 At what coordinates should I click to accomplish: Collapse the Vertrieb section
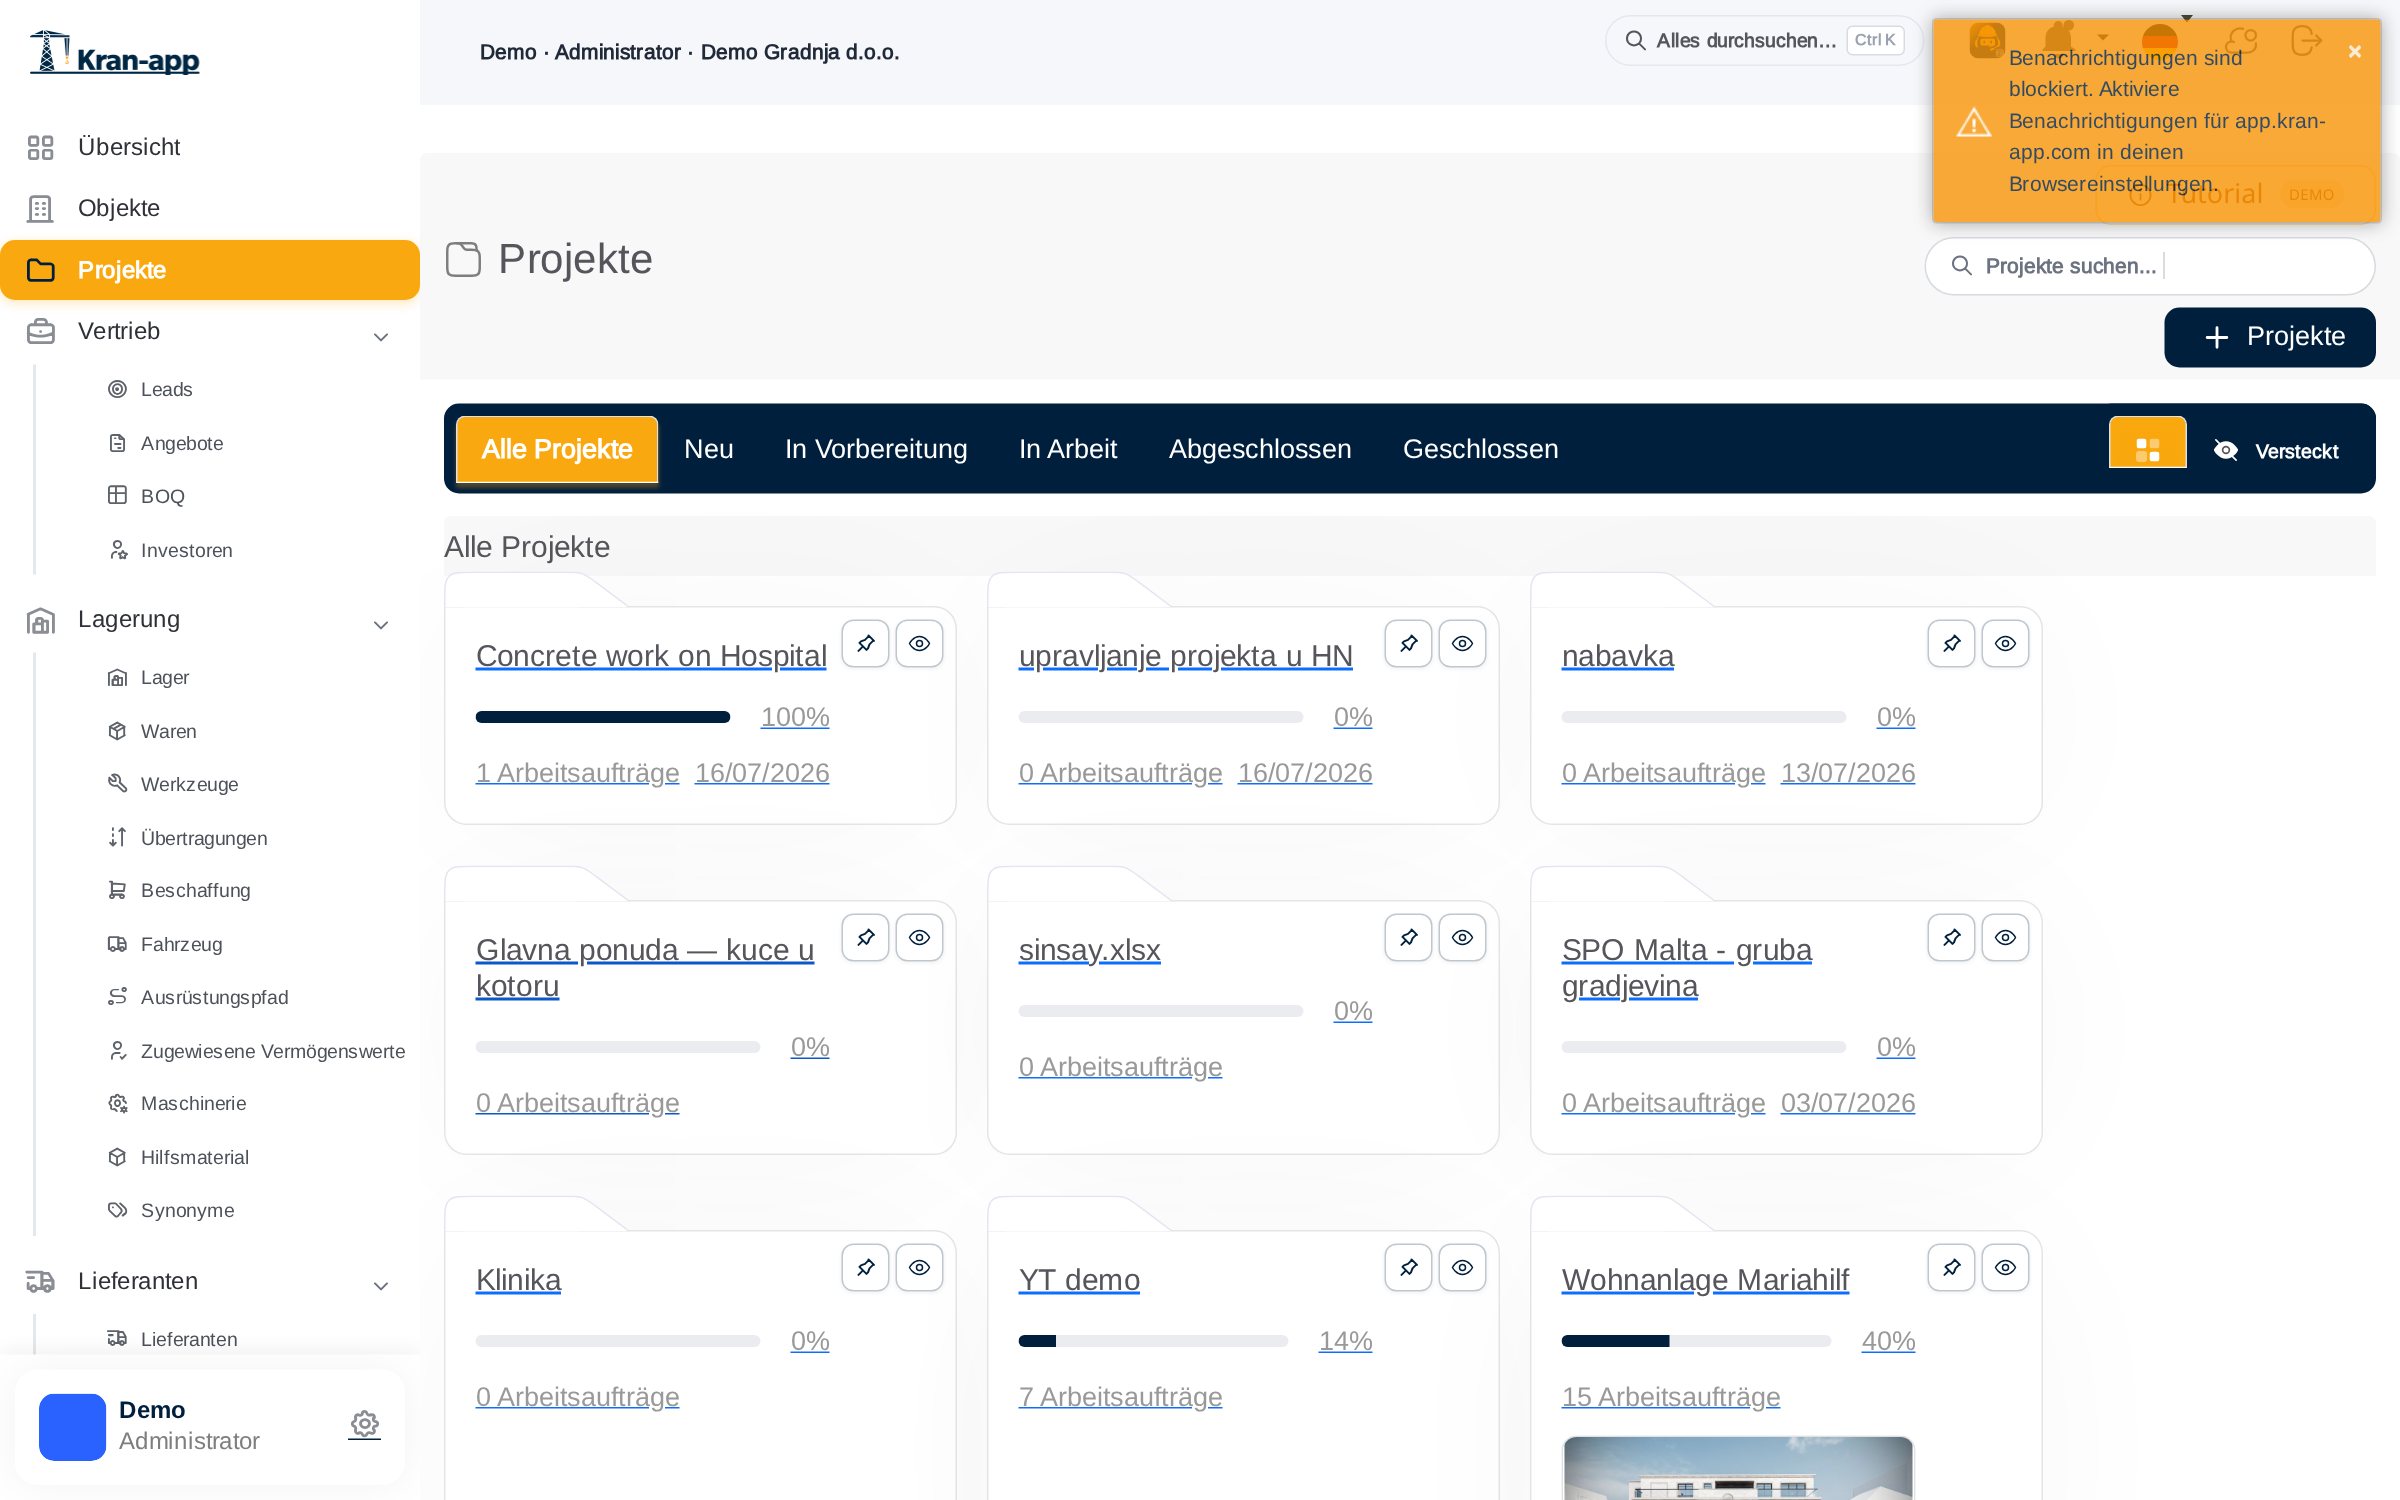click(x=381, y=336)
